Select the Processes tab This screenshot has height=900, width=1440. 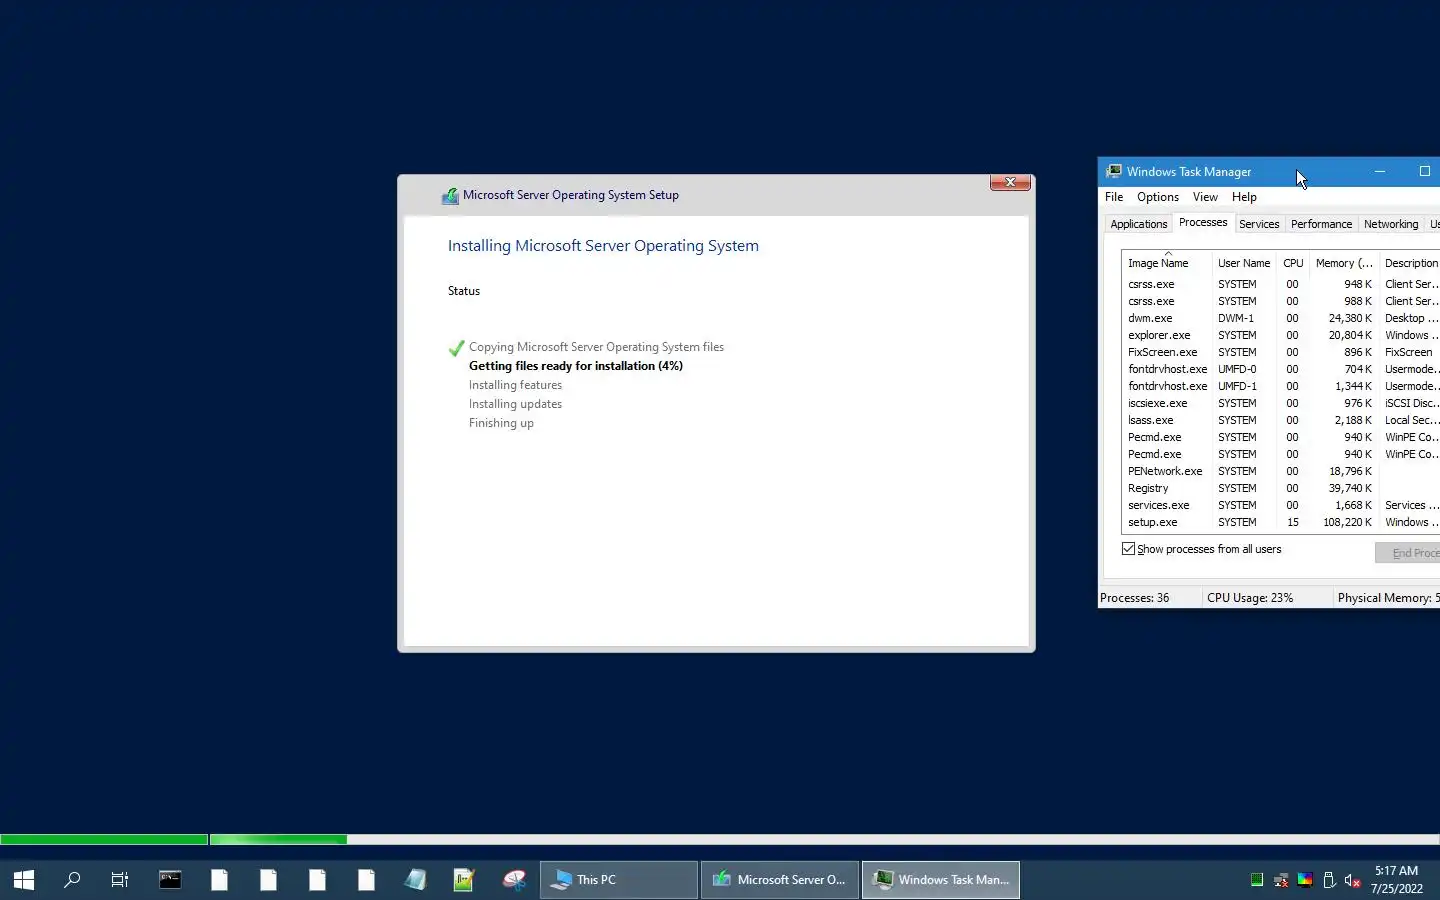1203,223
